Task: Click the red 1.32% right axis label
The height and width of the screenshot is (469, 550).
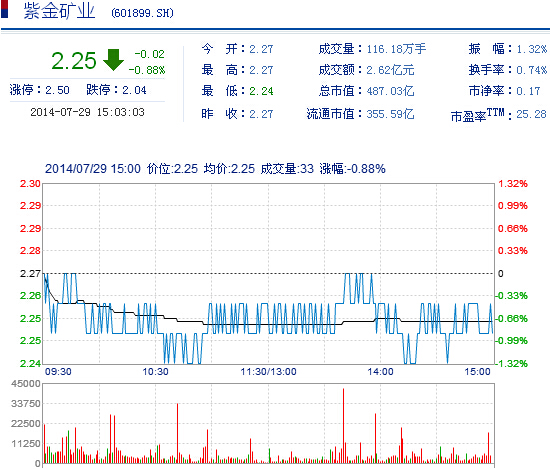Action: click(x=513, y=184)
